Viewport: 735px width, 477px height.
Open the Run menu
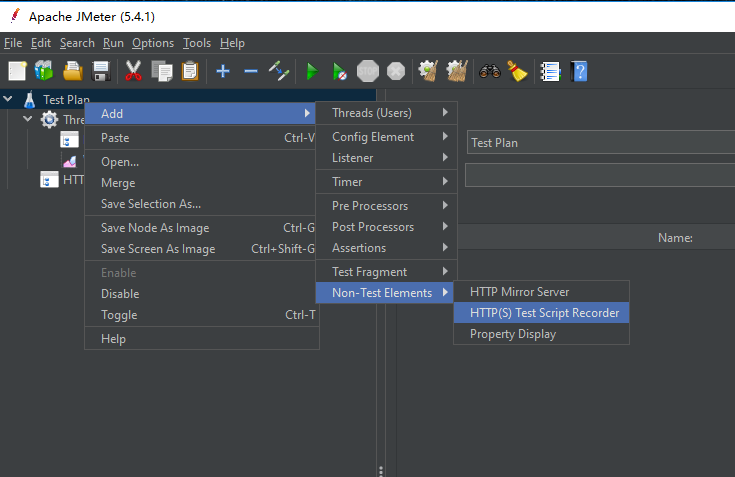[113, 43]
